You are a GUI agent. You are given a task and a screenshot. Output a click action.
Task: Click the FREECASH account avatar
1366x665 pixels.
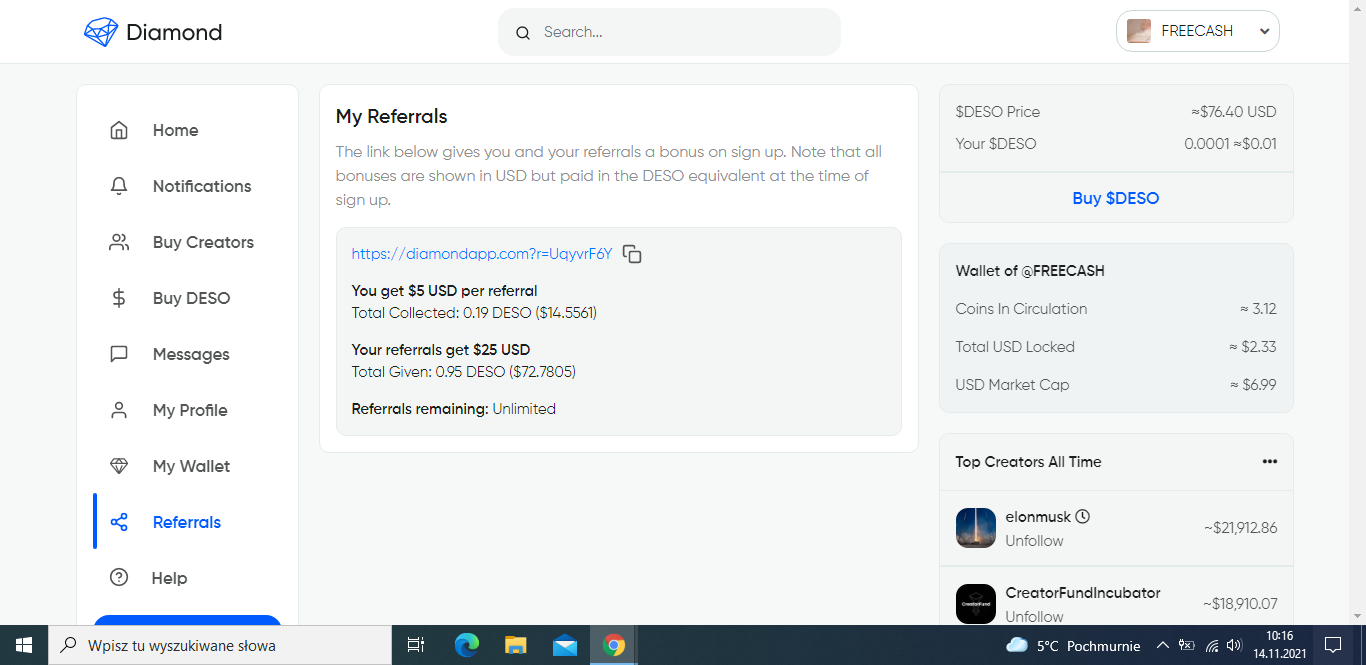1138,31
